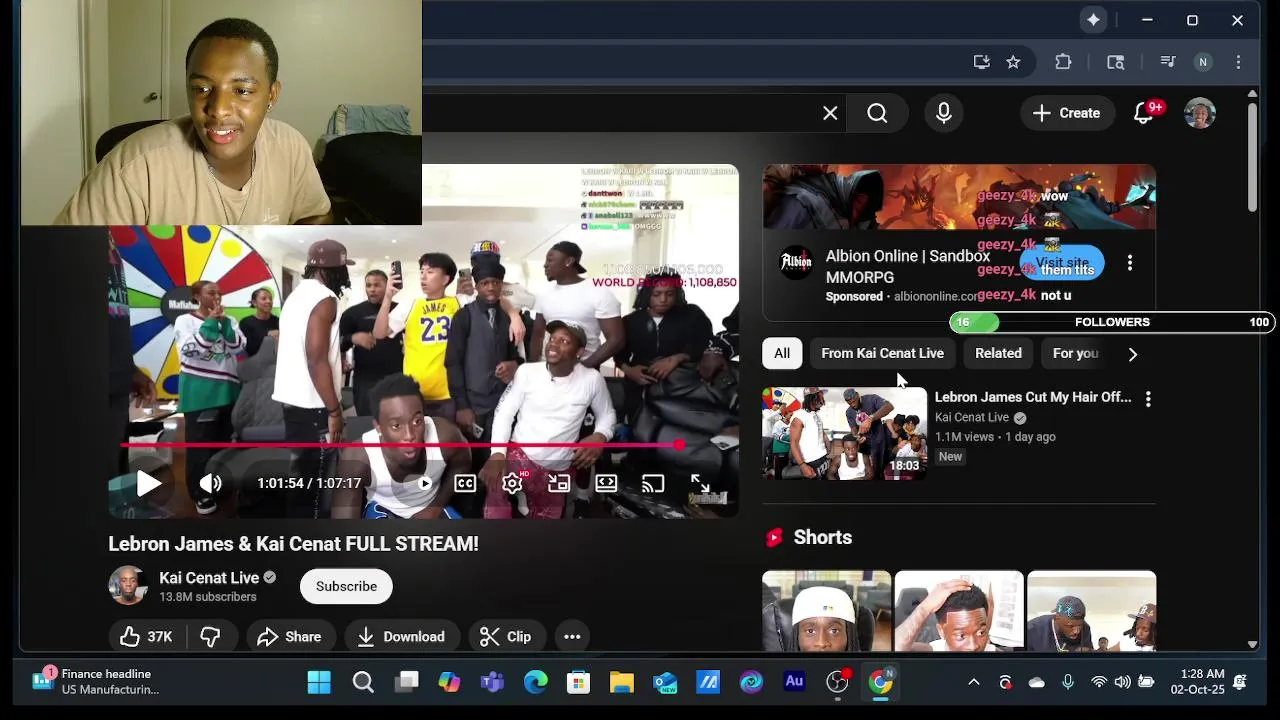Download this video
Screen dimensions: 1280x720
coord(401,637)
